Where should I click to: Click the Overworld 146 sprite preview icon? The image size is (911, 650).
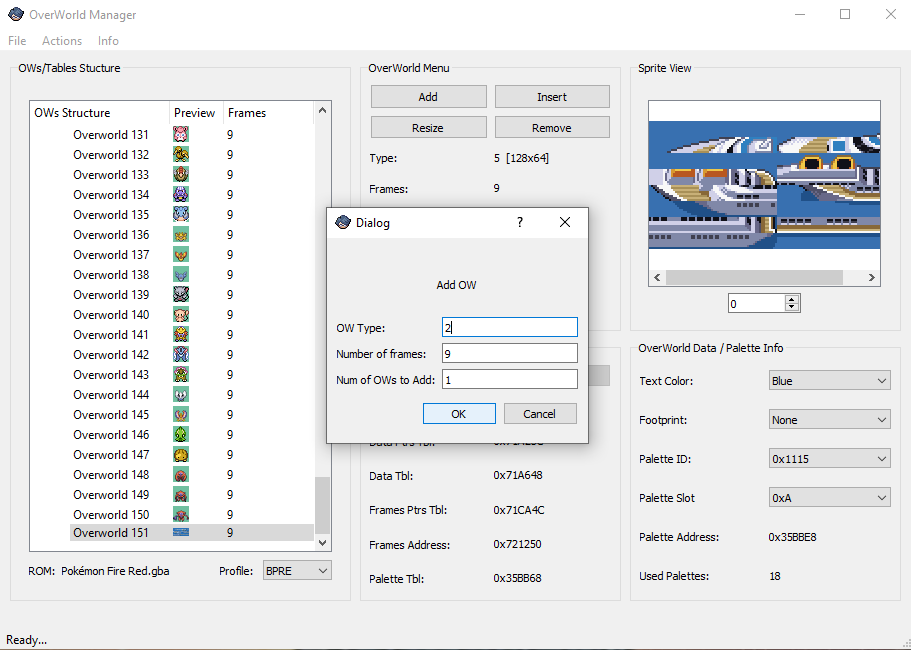pos(181,435)
